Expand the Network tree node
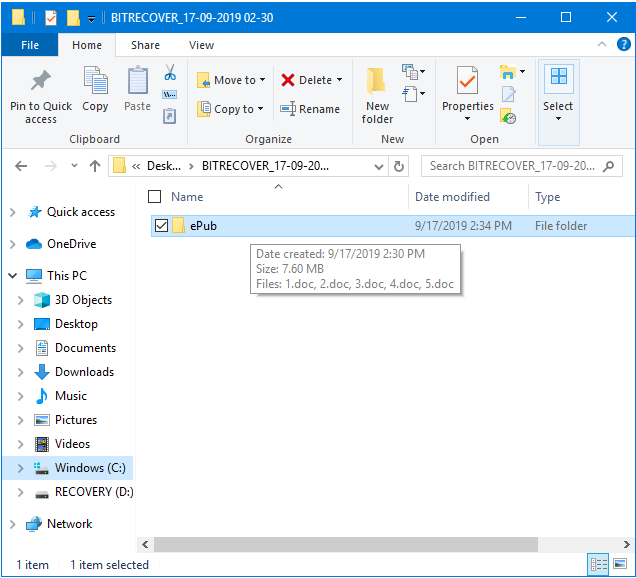636x578 pixels. [13, 524]
